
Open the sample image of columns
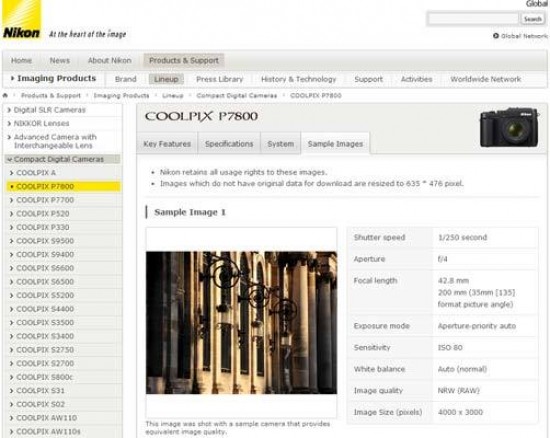[x=241, y=322]
